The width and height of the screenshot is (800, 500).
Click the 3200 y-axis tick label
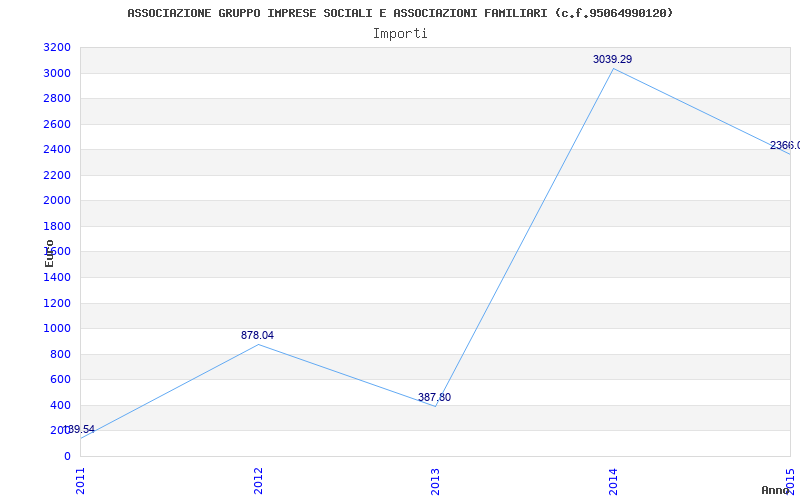click(x=57, y=48)
